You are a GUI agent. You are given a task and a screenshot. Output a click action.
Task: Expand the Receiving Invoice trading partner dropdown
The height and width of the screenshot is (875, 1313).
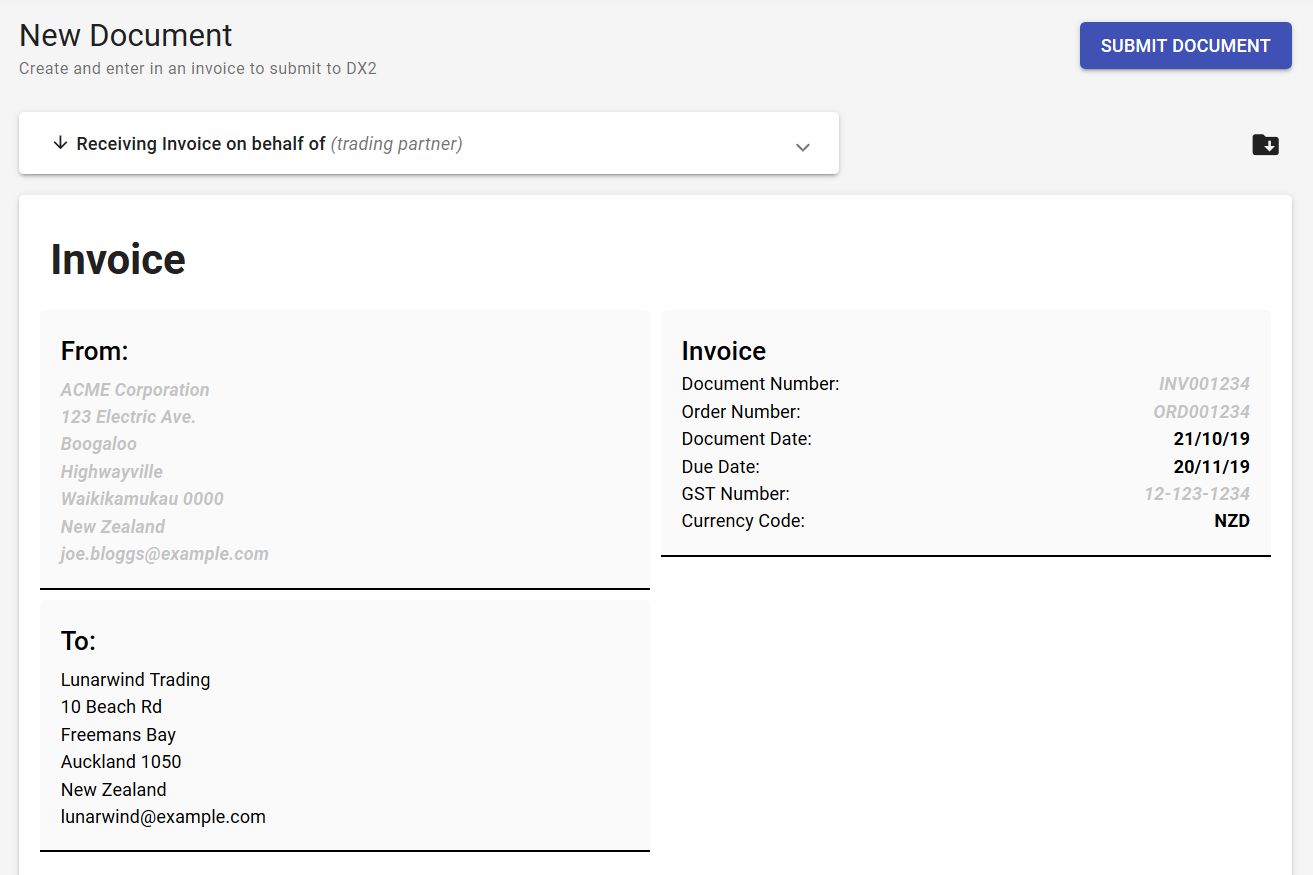pyautogui.click(x=430, y=143)
